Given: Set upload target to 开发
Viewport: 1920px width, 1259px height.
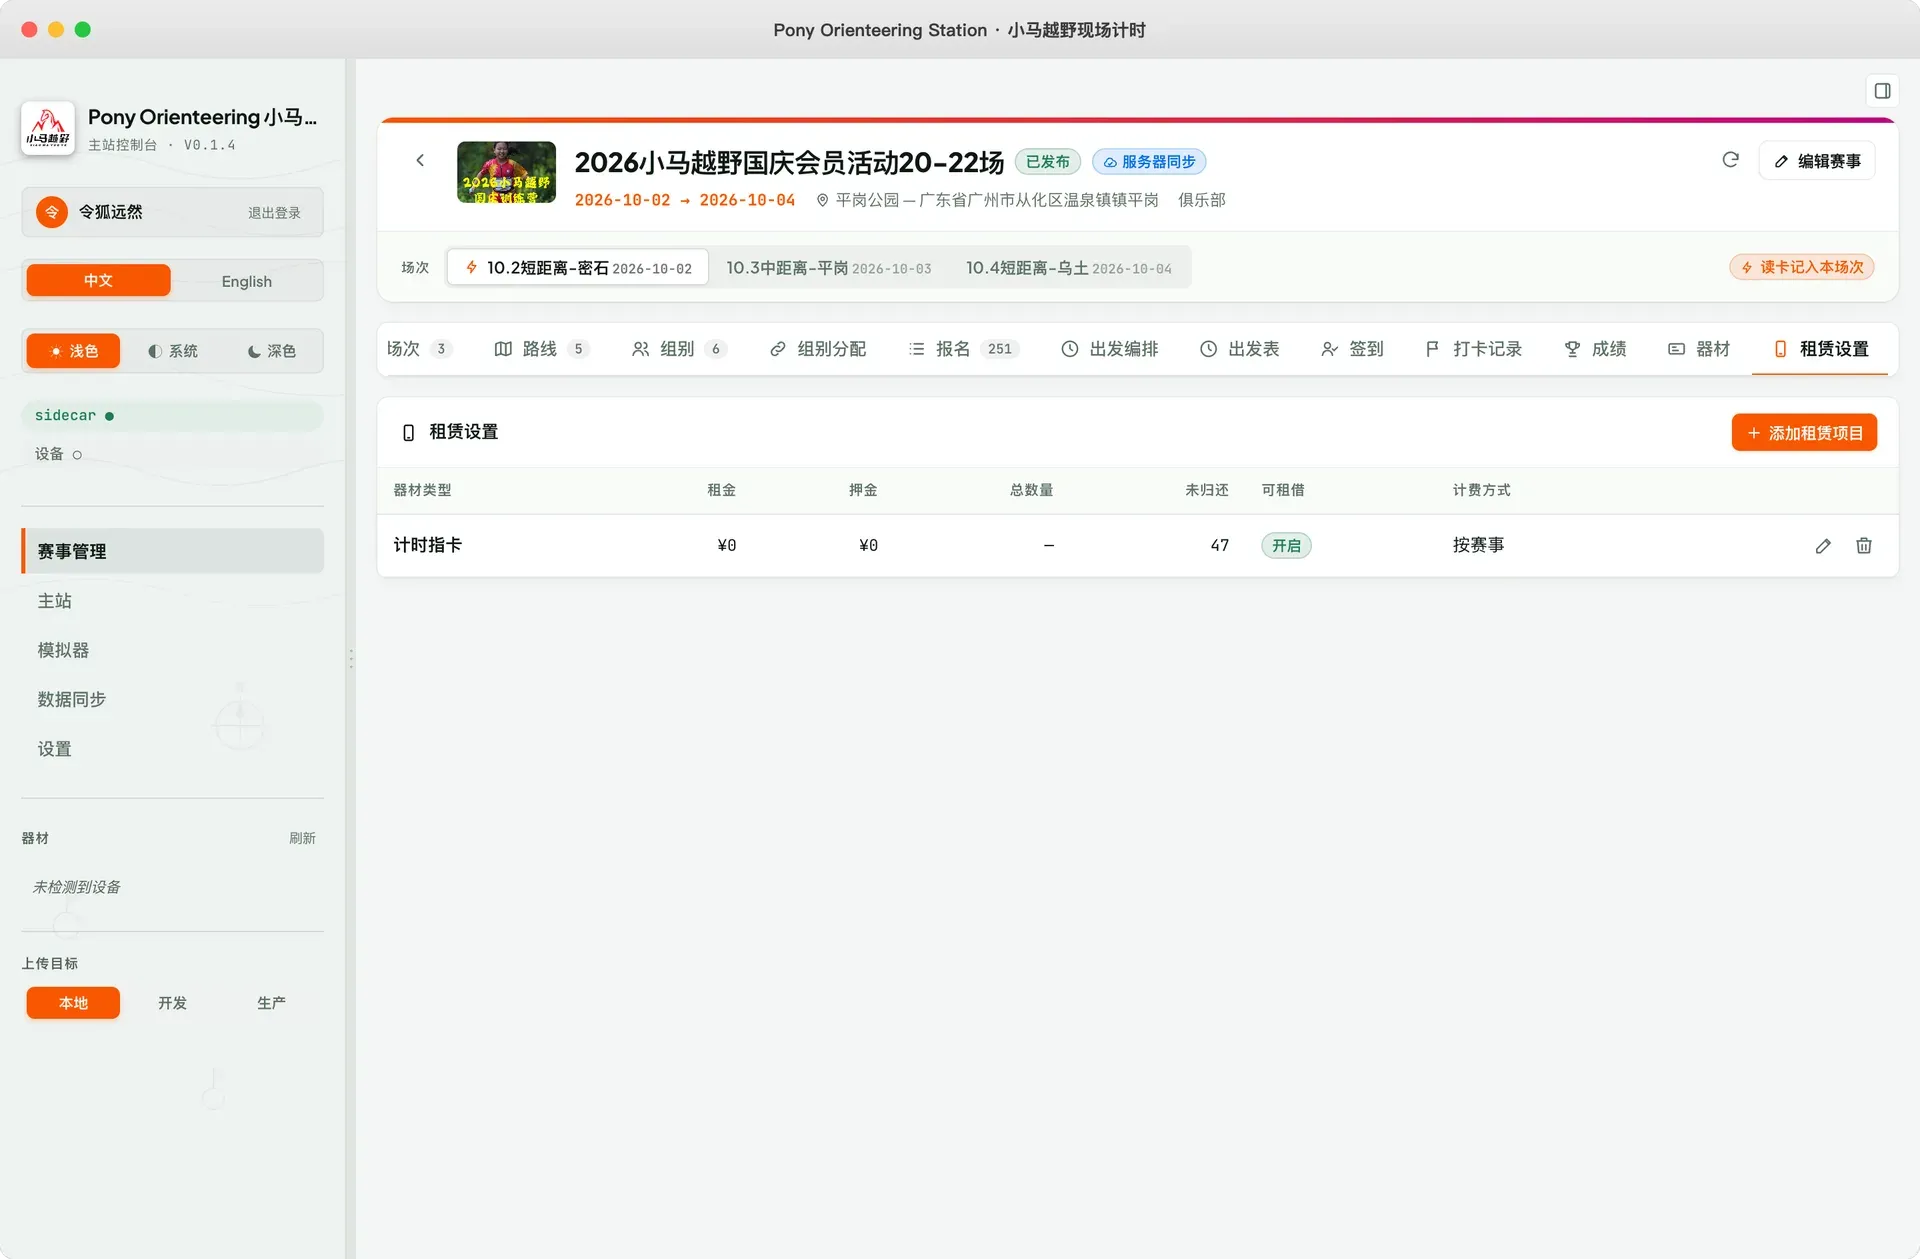Looking at the screenshot, I should [x=172, y=1002].
